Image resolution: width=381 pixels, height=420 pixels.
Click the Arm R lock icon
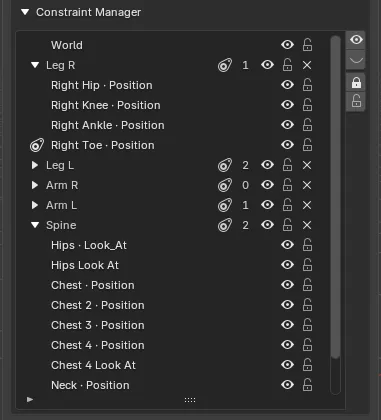[287, 185]
